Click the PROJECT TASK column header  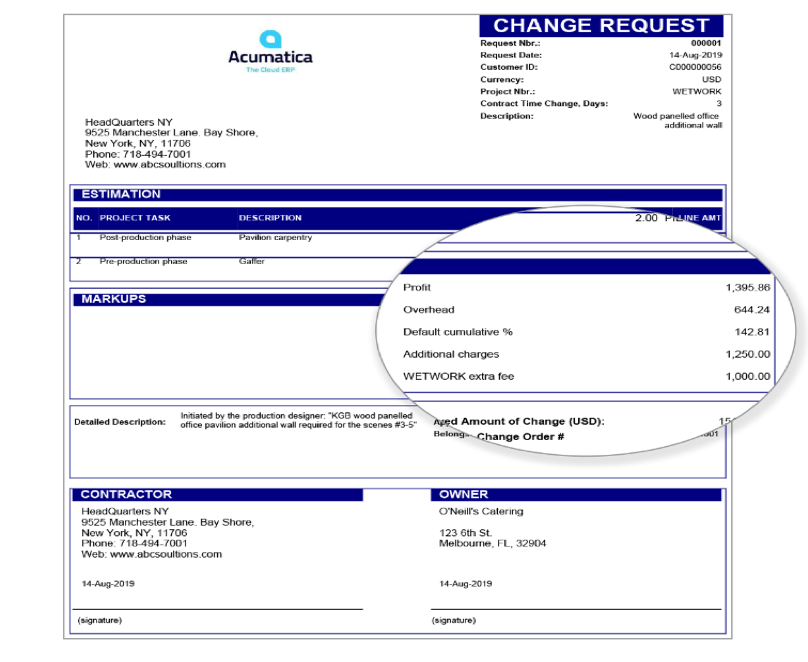(135, 218)
